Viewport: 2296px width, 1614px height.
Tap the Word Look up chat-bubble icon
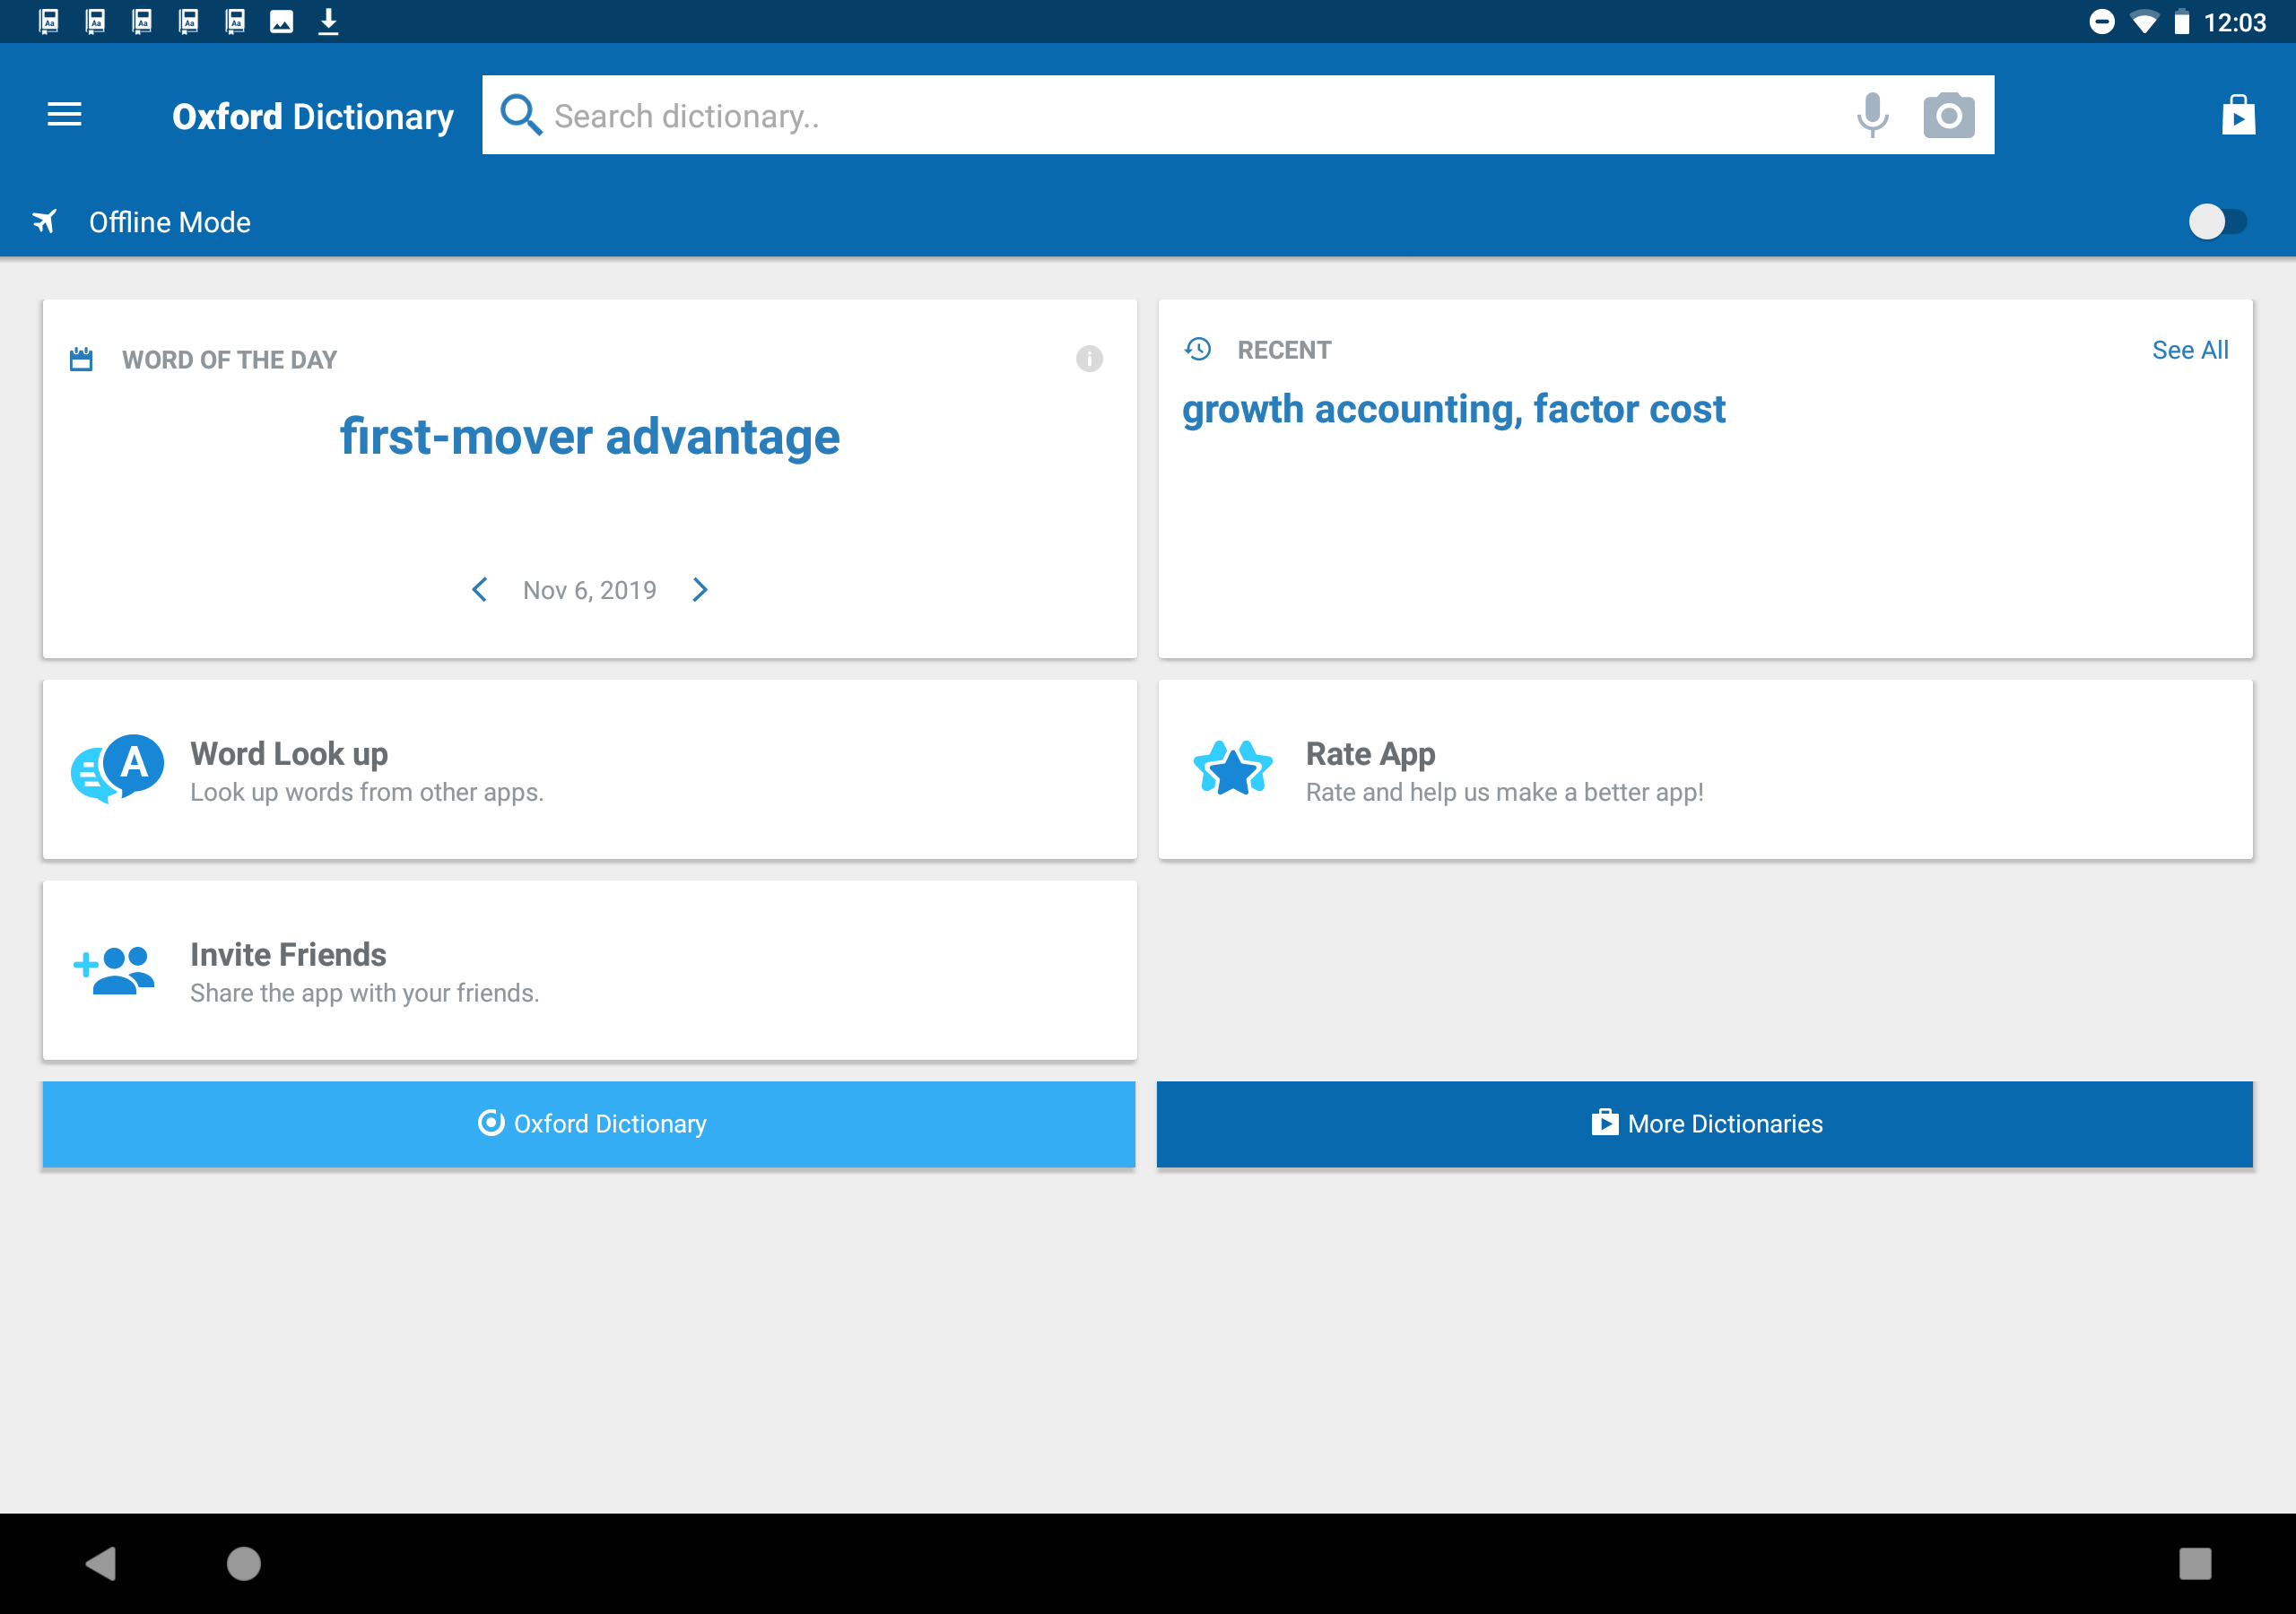117,769
